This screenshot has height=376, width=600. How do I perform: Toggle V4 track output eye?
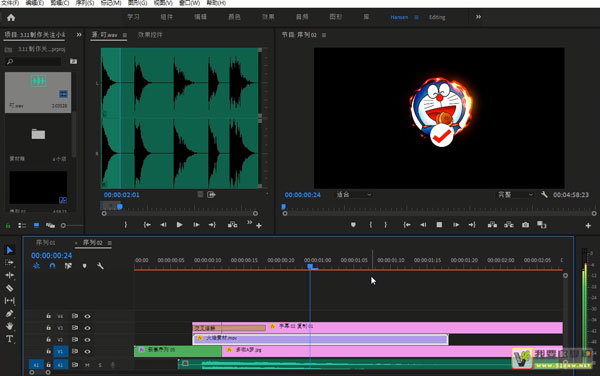88,316
